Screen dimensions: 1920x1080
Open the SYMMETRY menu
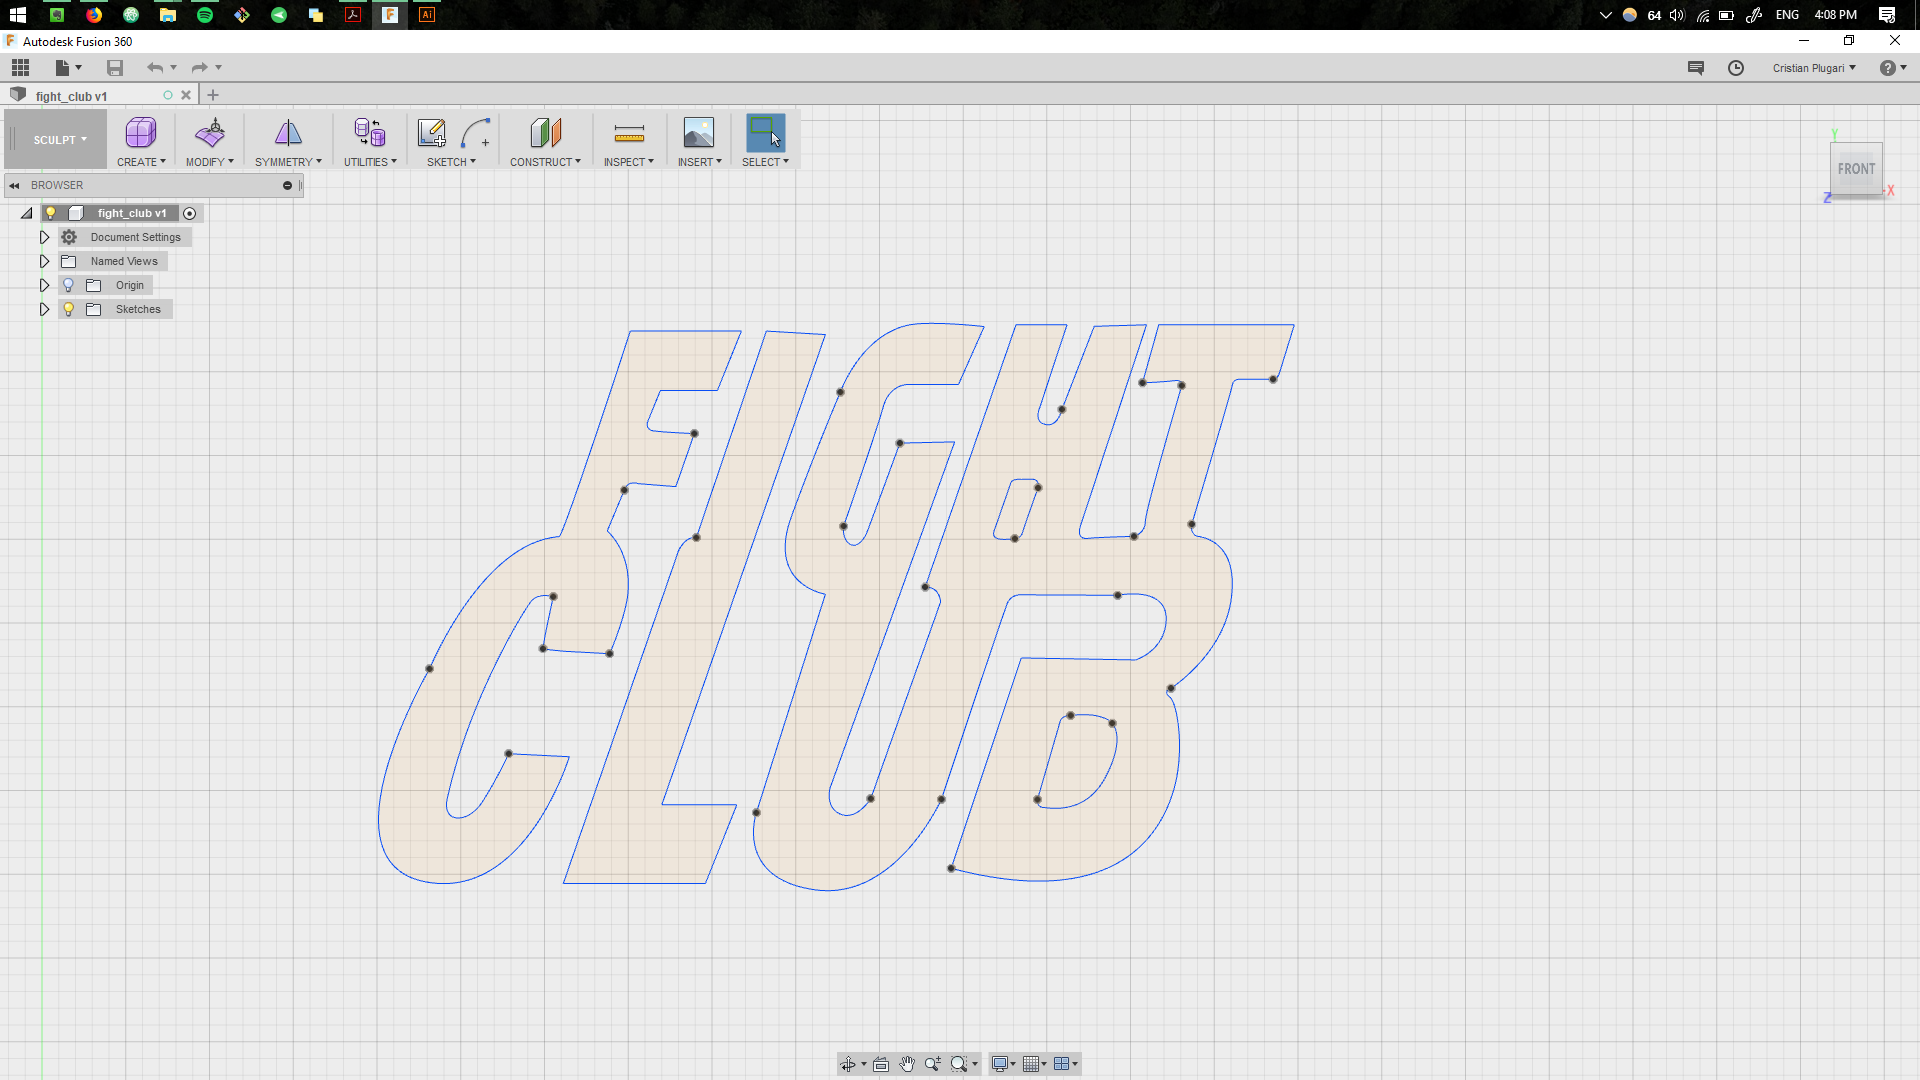pyautogui.click(x=288, y=162)
